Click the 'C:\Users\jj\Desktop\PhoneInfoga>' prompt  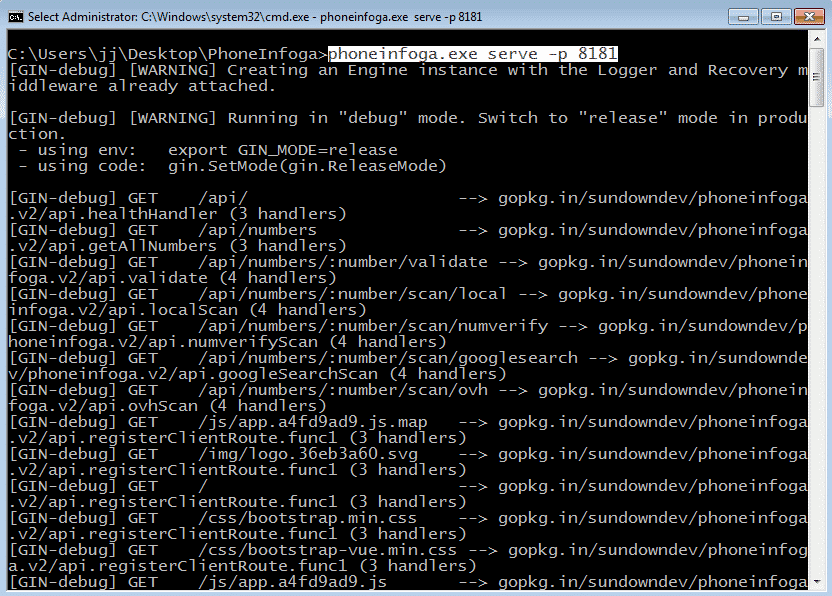168,54
